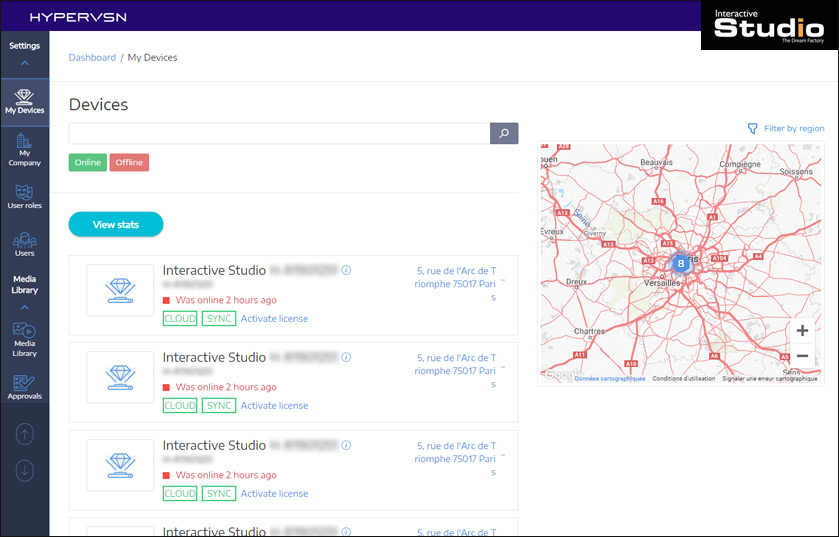Click the map cluster marker 8

click(681, 263)
